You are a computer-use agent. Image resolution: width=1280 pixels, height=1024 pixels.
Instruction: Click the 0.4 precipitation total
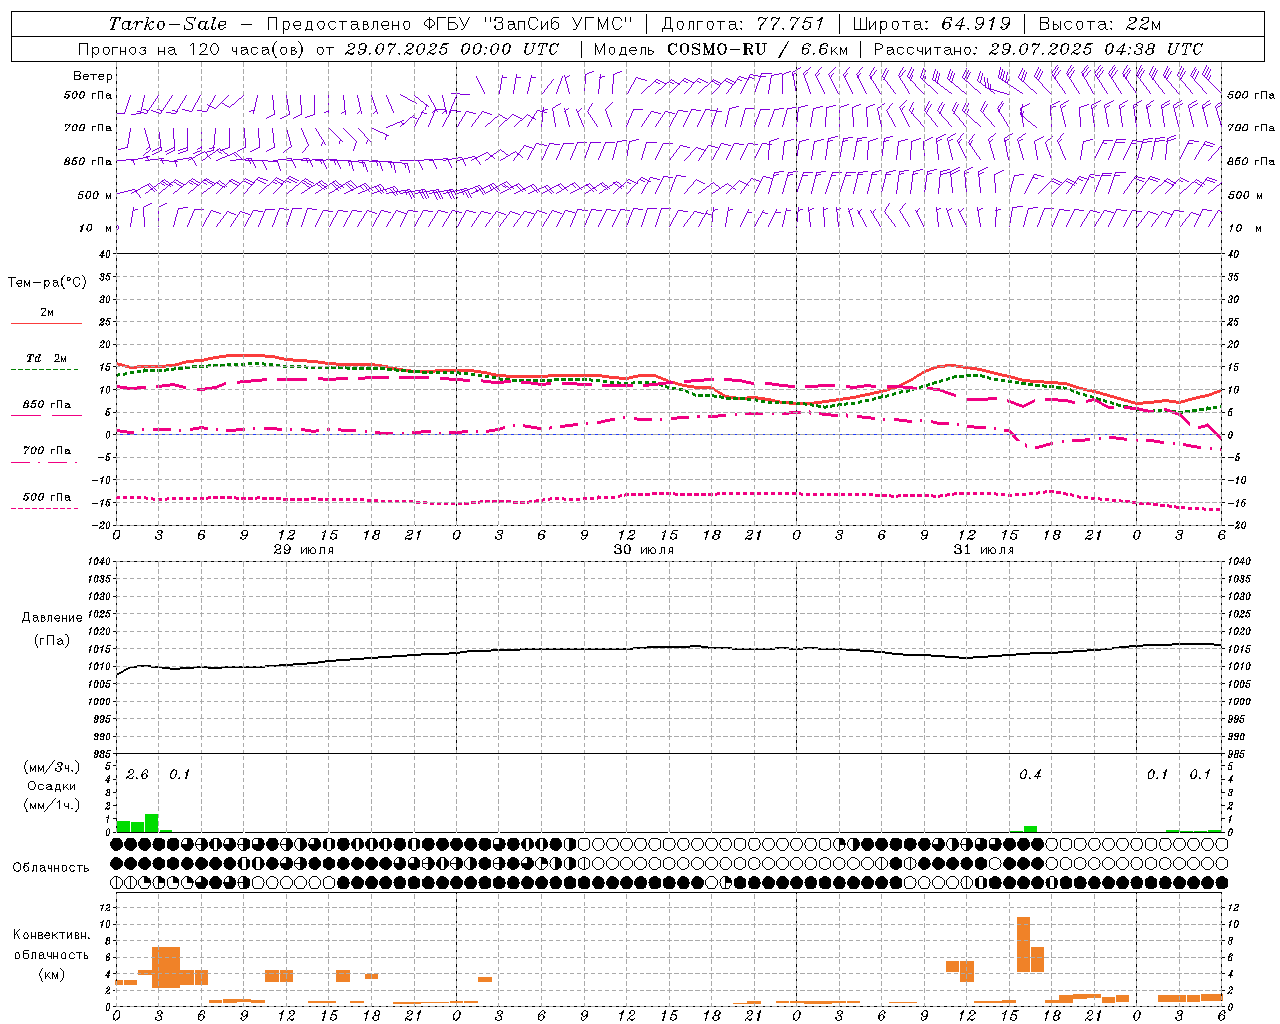click(x=1030, y=775)
